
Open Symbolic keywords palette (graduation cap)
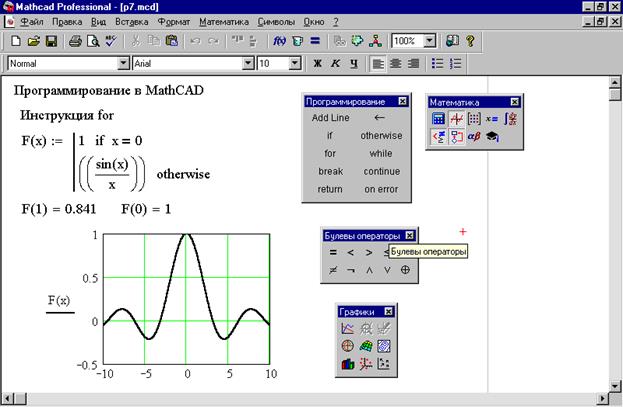[492, 137]
